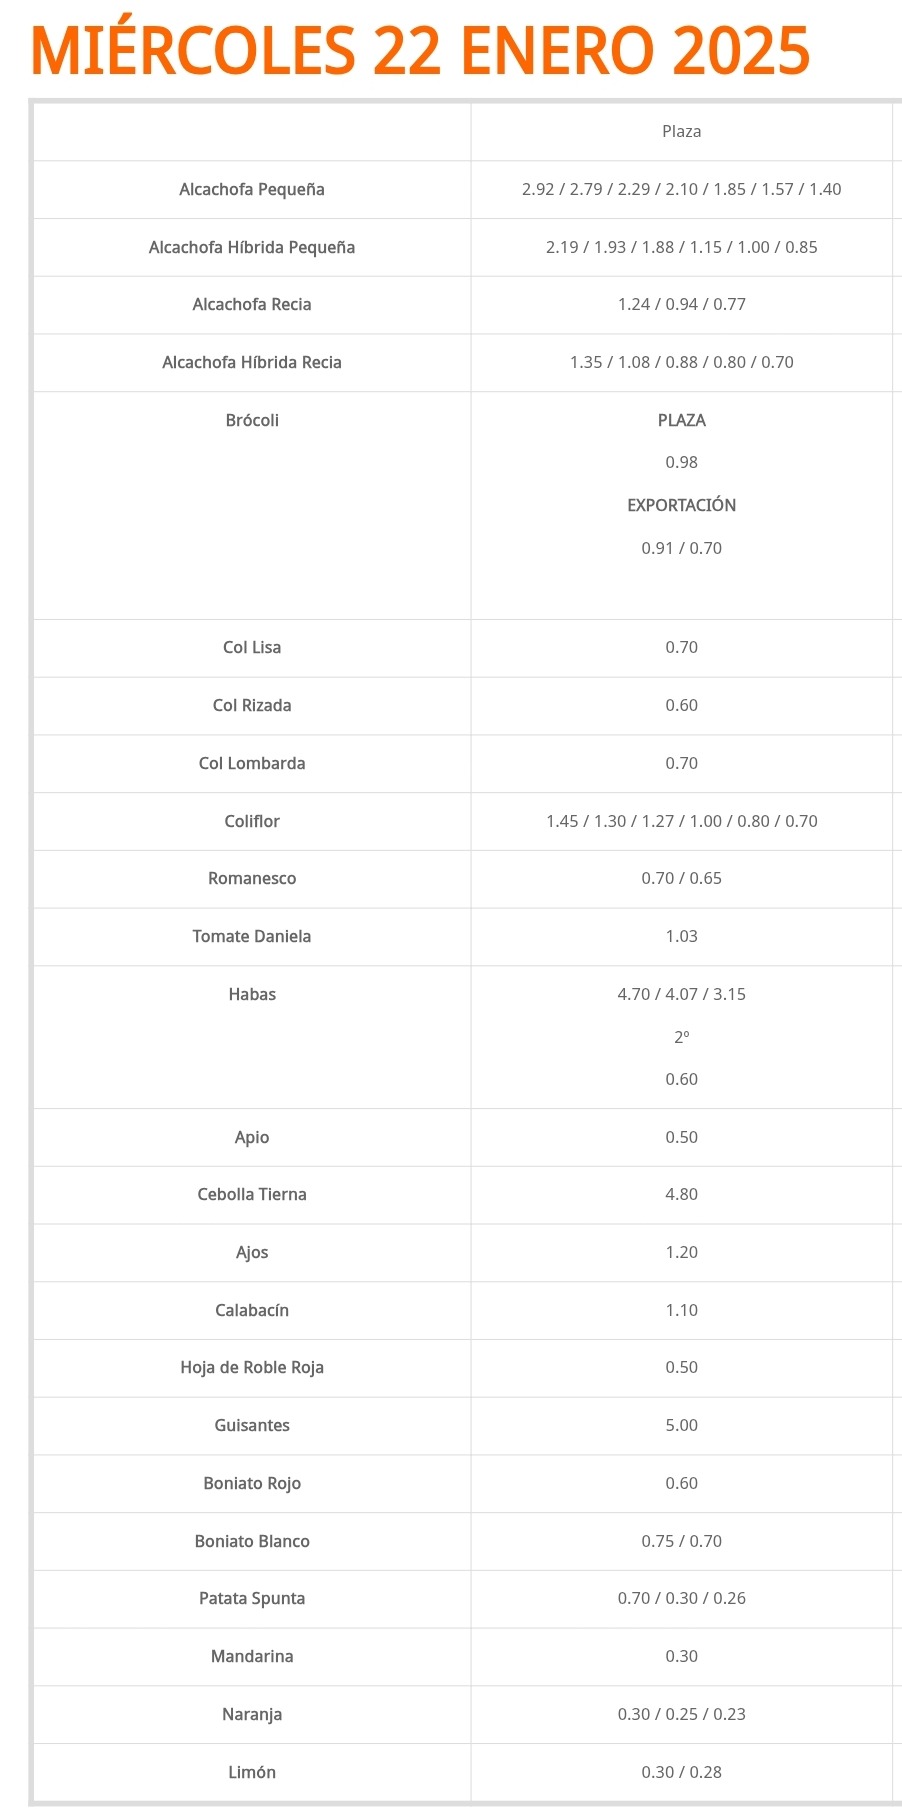Select the Guisantes price 5.00
This screenshot has height=1809, width=902.
click(681, 1425)
